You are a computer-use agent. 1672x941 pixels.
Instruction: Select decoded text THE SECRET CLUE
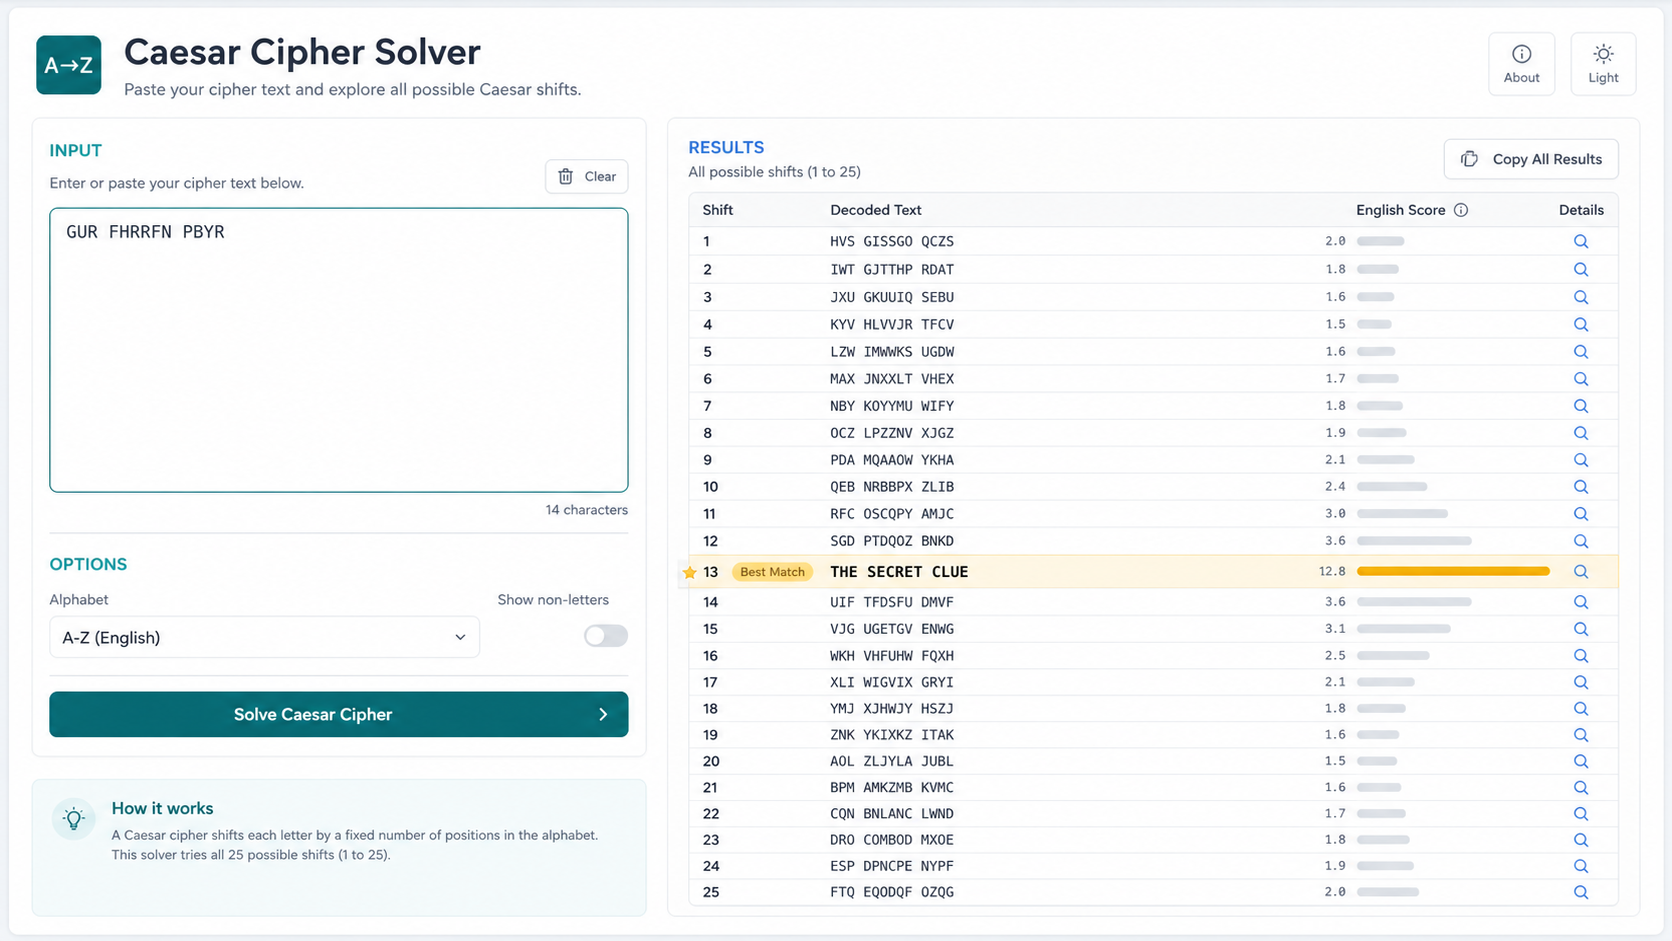(x=899, y=572)
